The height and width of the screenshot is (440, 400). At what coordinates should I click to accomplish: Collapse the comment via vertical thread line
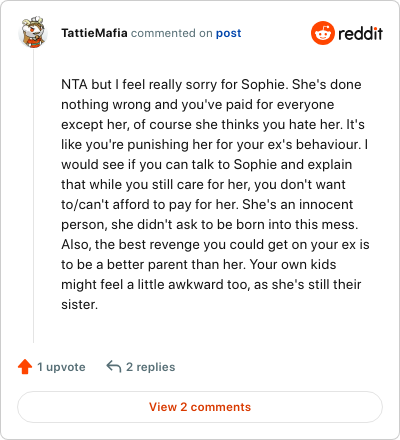pyautogui.click(x=33, y=196)
